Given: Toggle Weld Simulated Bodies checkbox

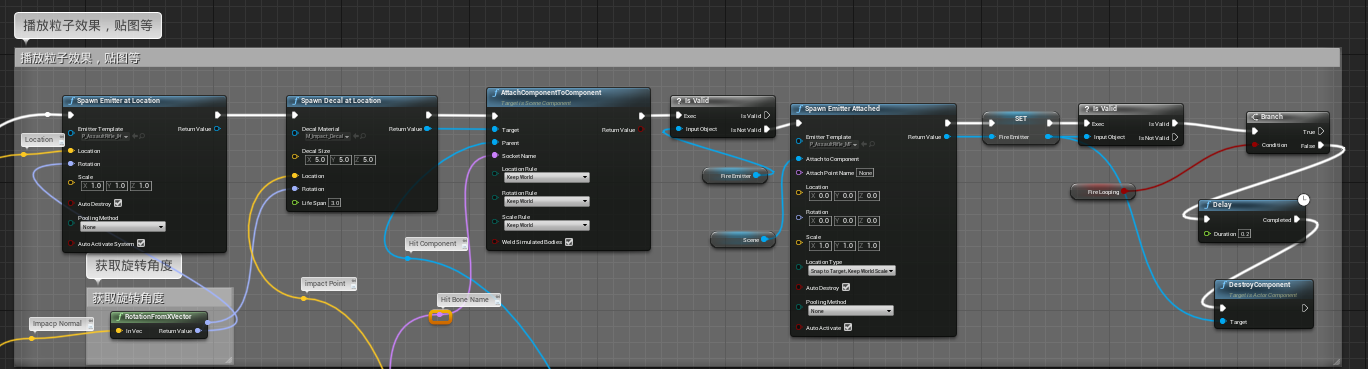Looking at the screenshot, I should pyautogui.click(x=569, y=241).
